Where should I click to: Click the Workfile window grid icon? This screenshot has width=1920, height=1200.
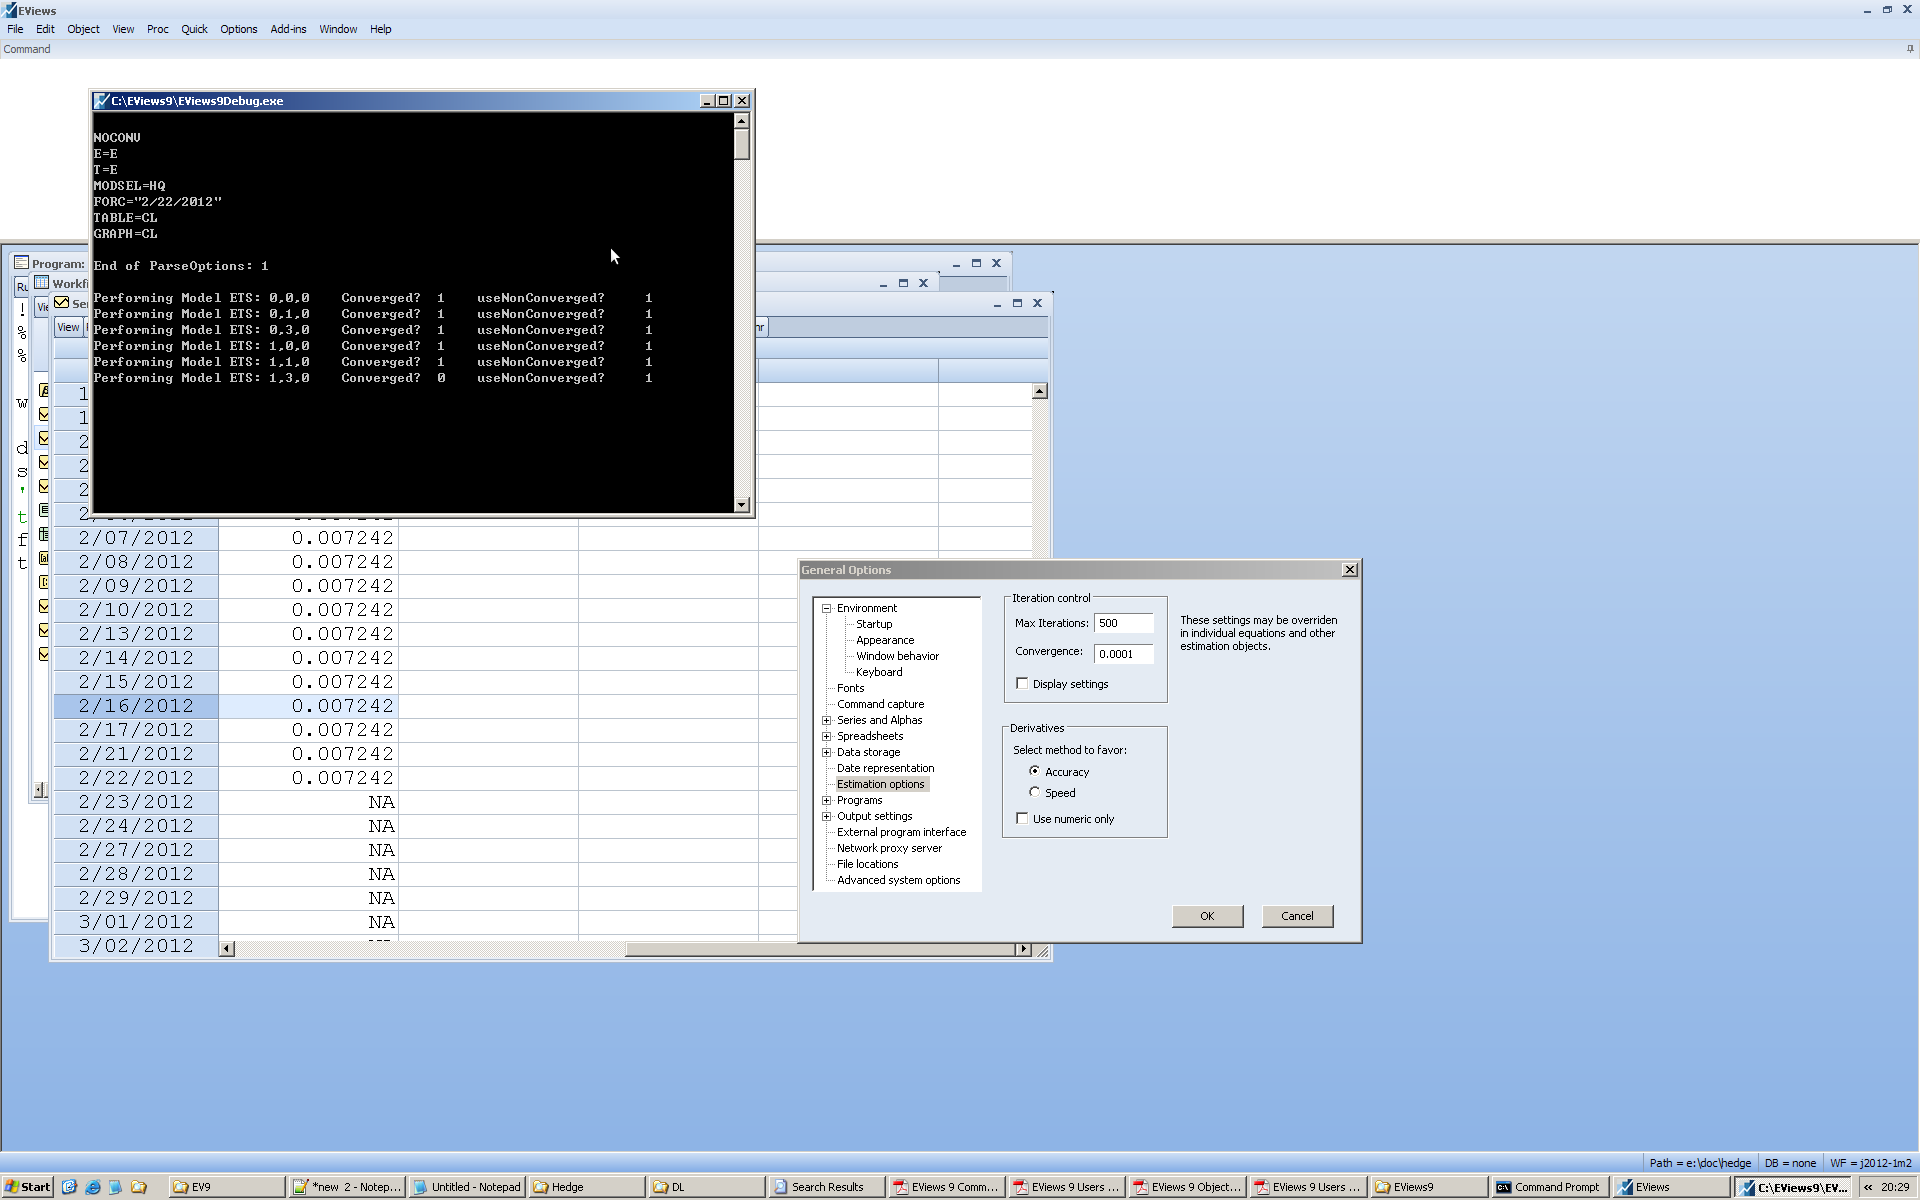click(x=42, y=283)
